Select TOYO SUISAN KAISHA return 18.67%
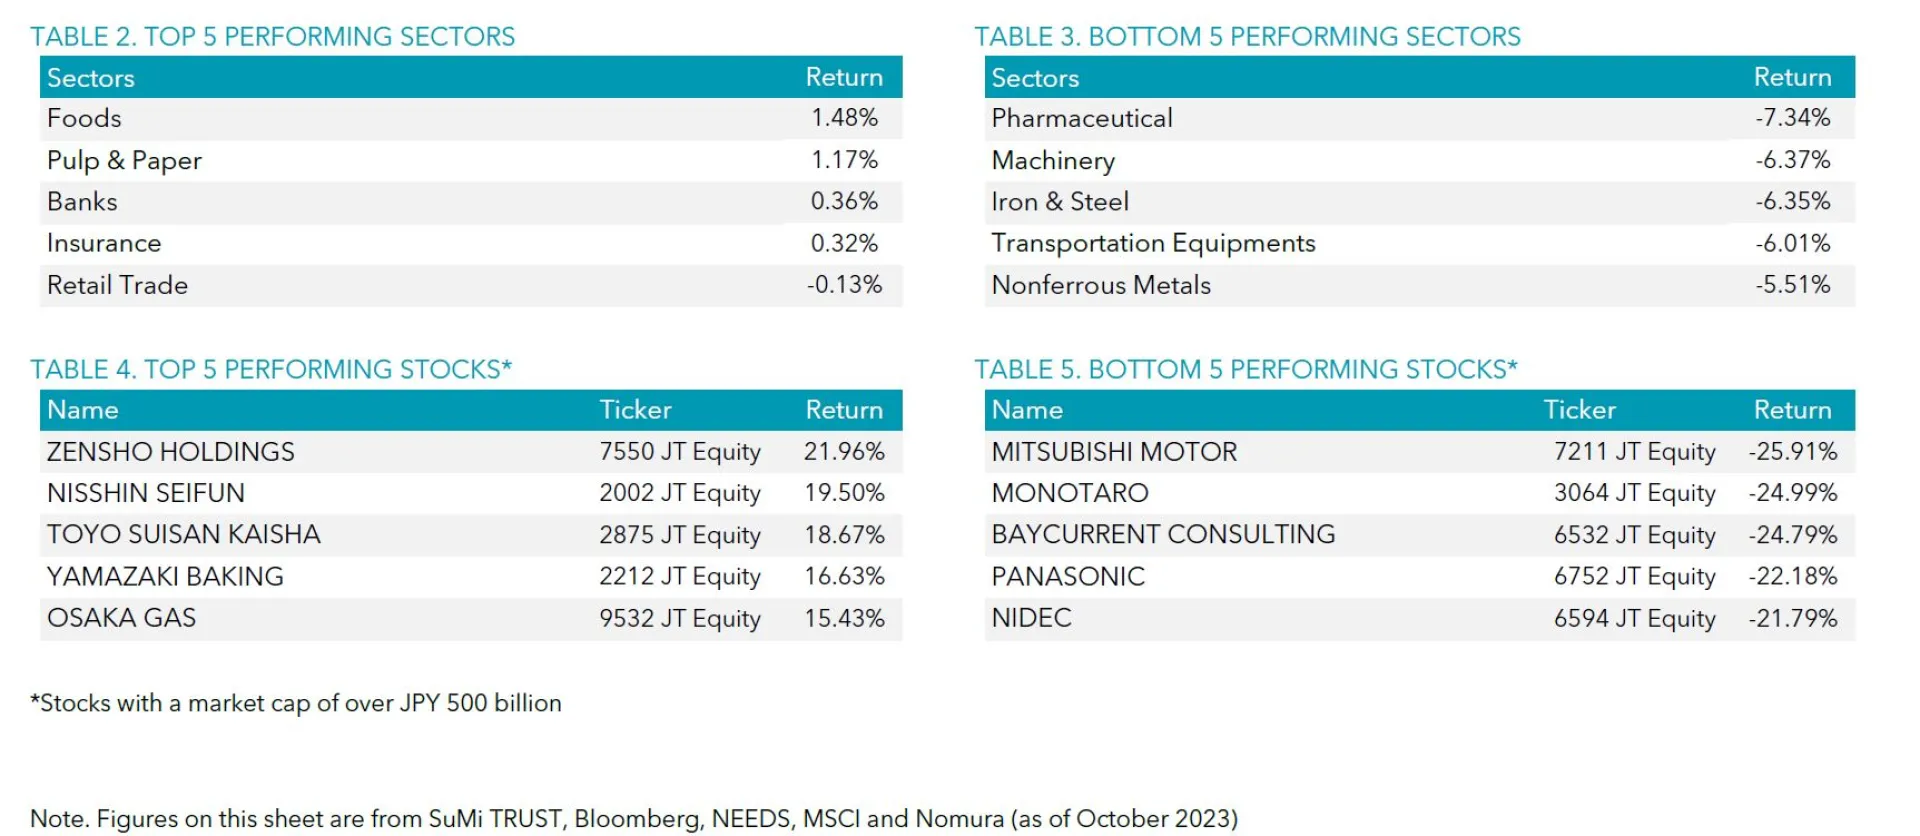 point(844,535)
